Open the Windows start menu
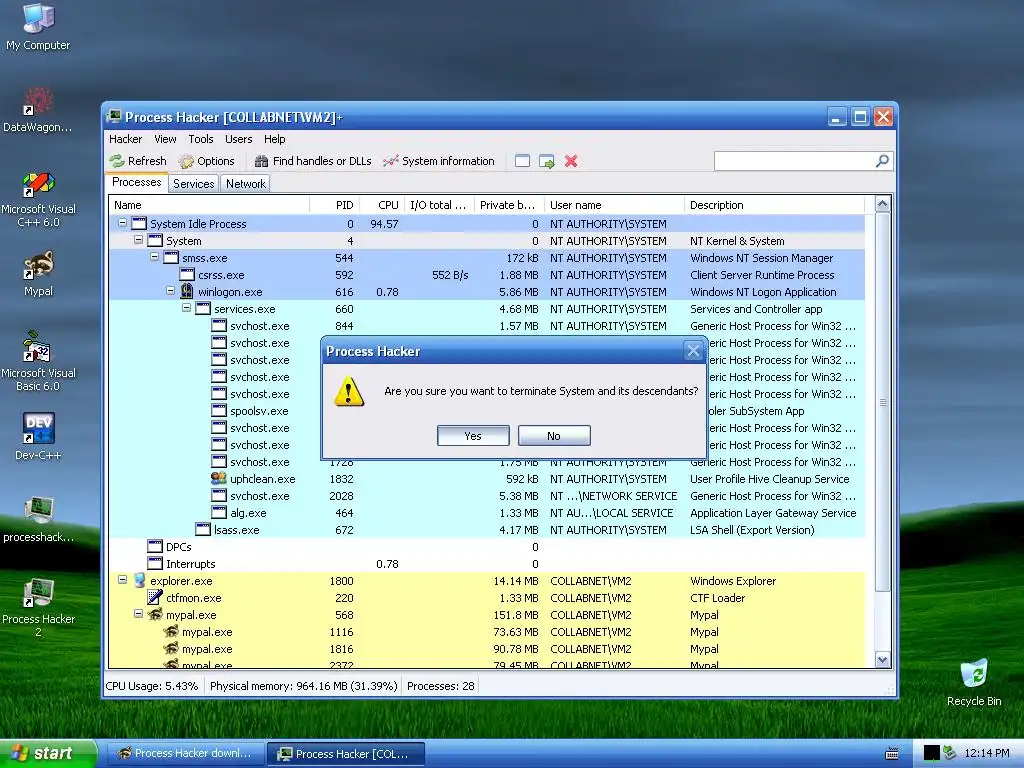 coord(47,753)
